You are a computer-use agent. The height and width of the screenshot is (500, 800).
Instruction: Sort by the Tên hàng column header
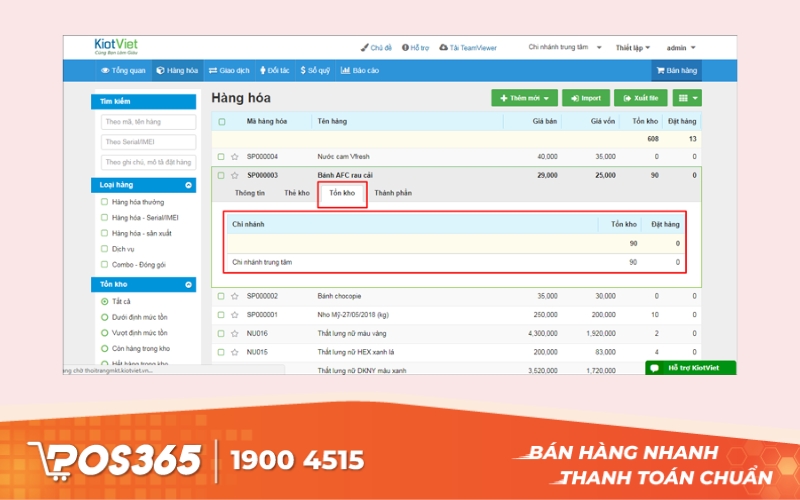pos(332,121)
